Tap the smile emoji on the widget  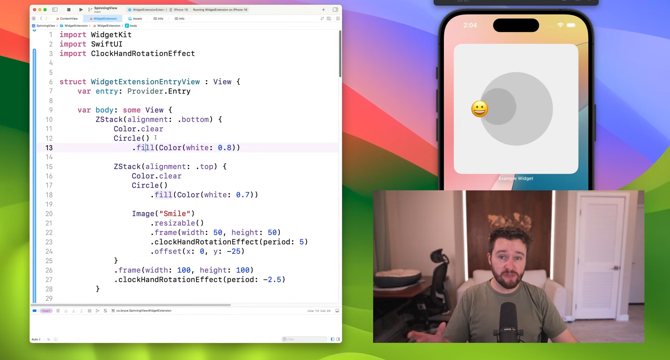pos(479,109)
